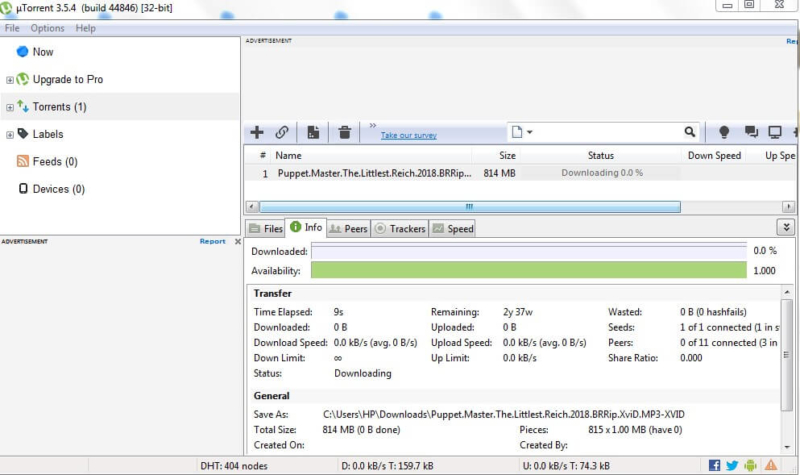Select Feeds (0) in sidebar
800x475 pixels.
(55, 161)
